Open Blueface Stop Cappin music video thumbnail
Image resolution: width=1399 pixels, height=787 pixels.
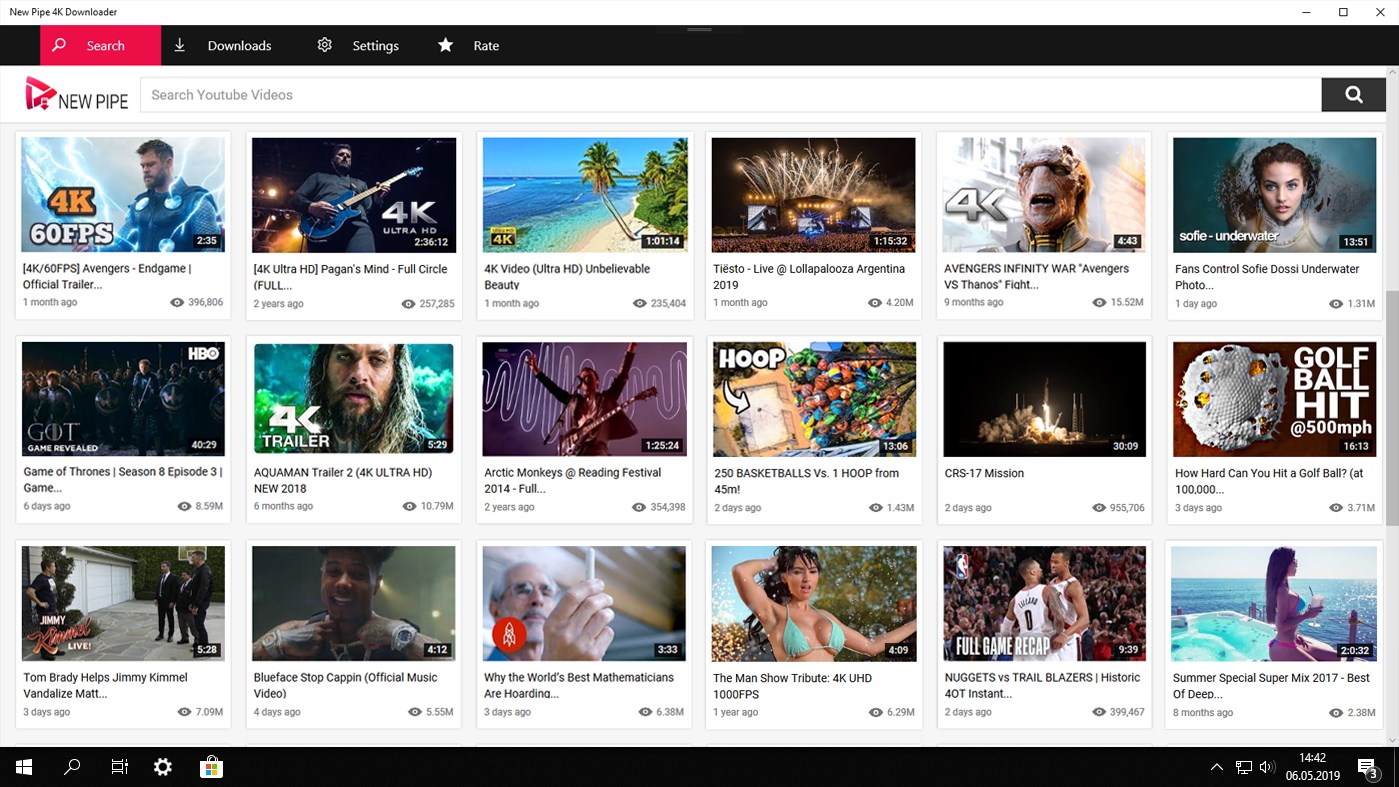354,603
